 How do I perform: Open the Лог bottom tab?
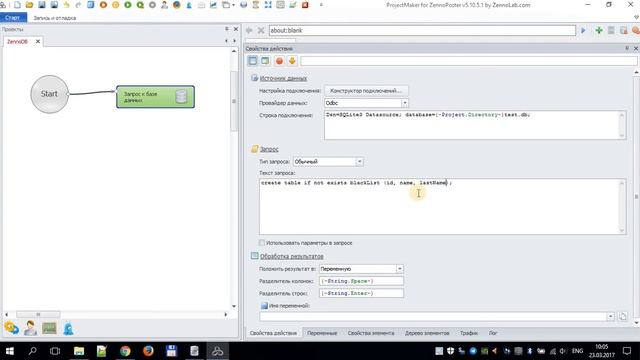[493, 333]
